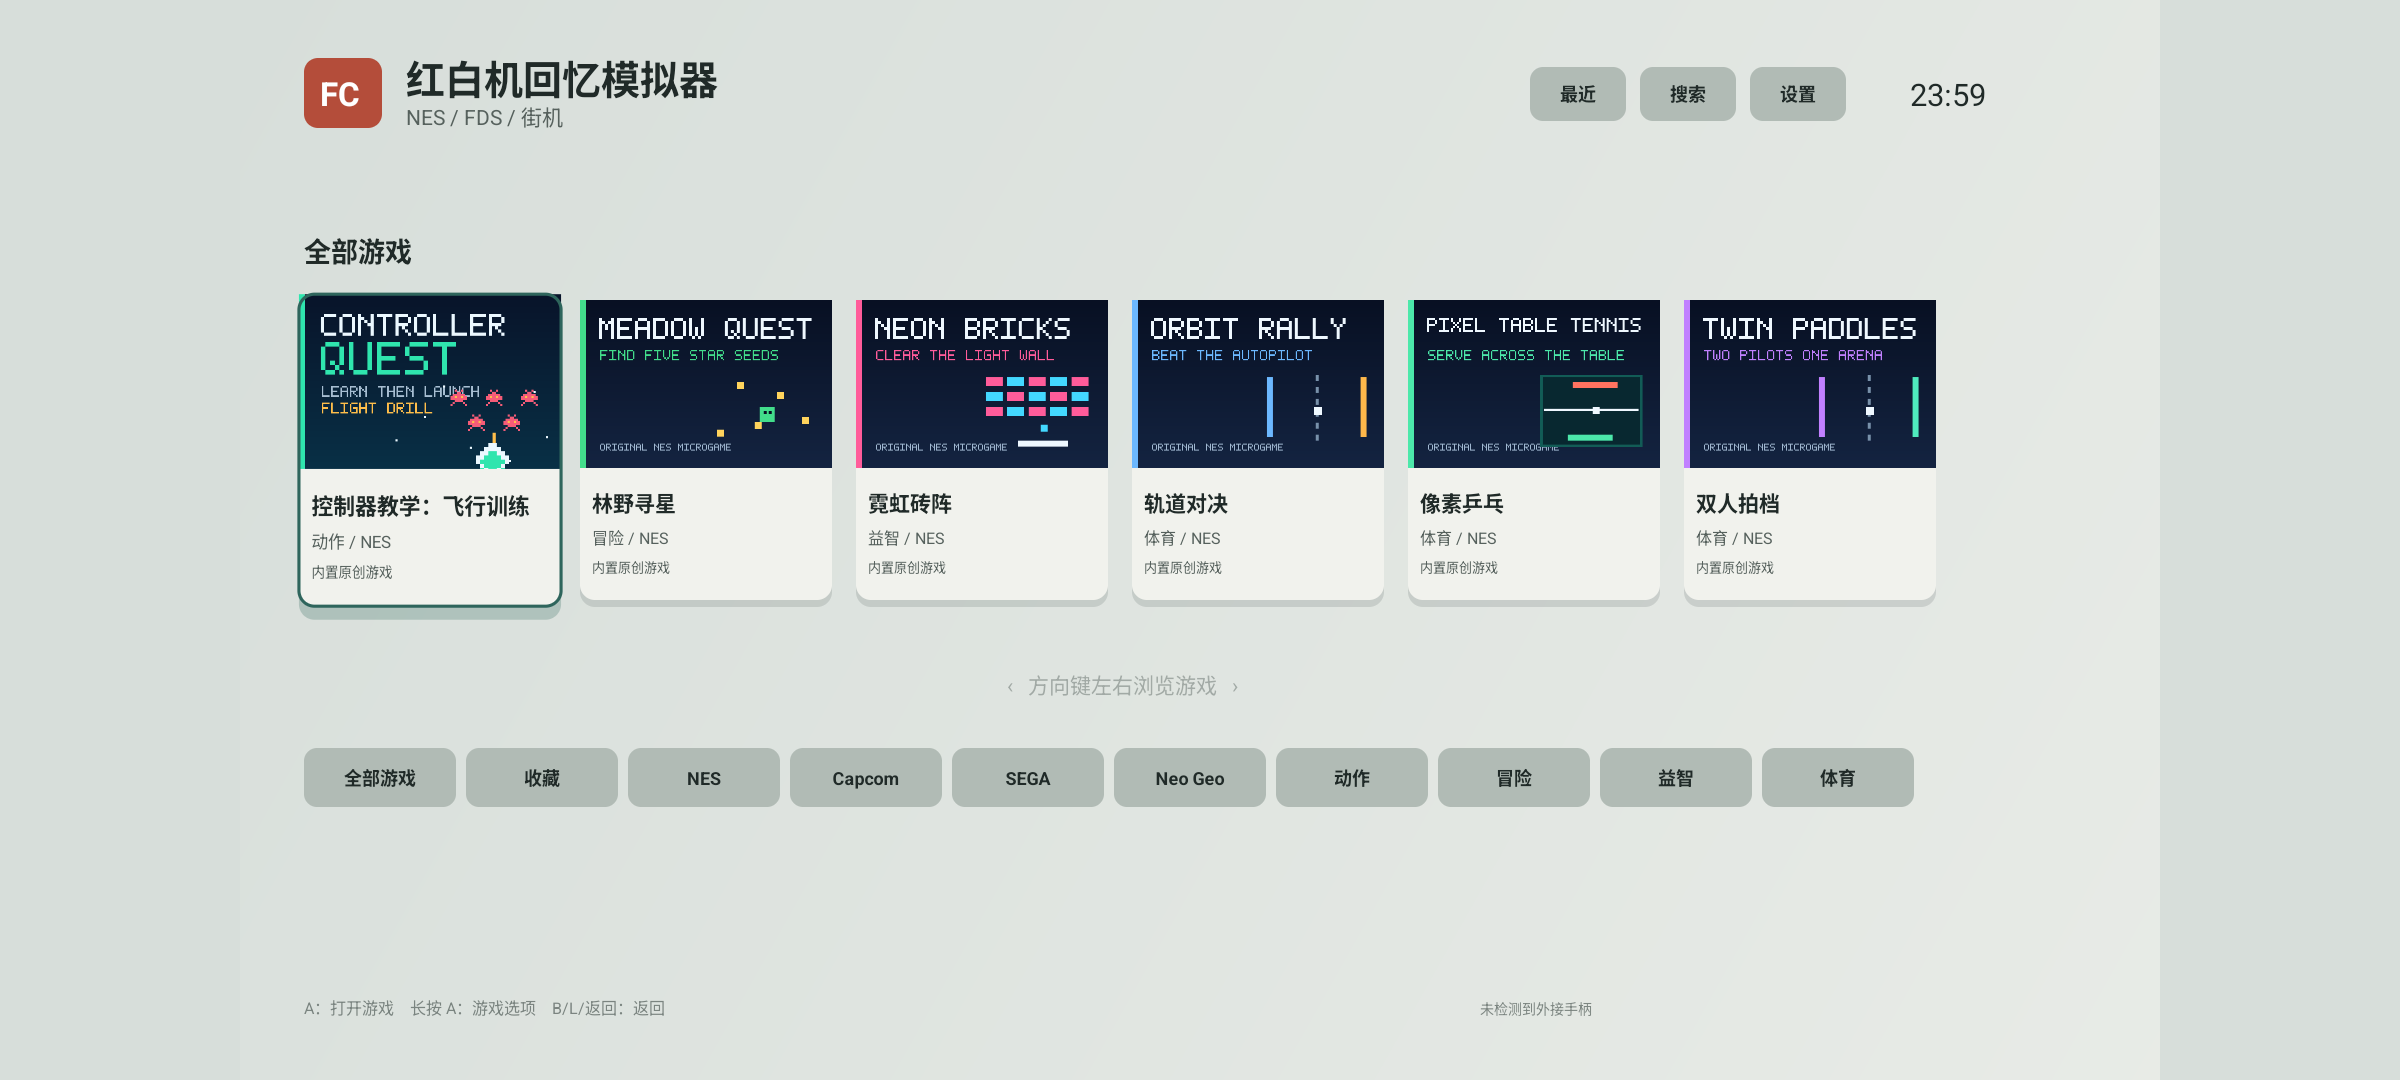Click the 全部游戏 section heading
Screen dimensions: 2400x1080
(358, 252)
